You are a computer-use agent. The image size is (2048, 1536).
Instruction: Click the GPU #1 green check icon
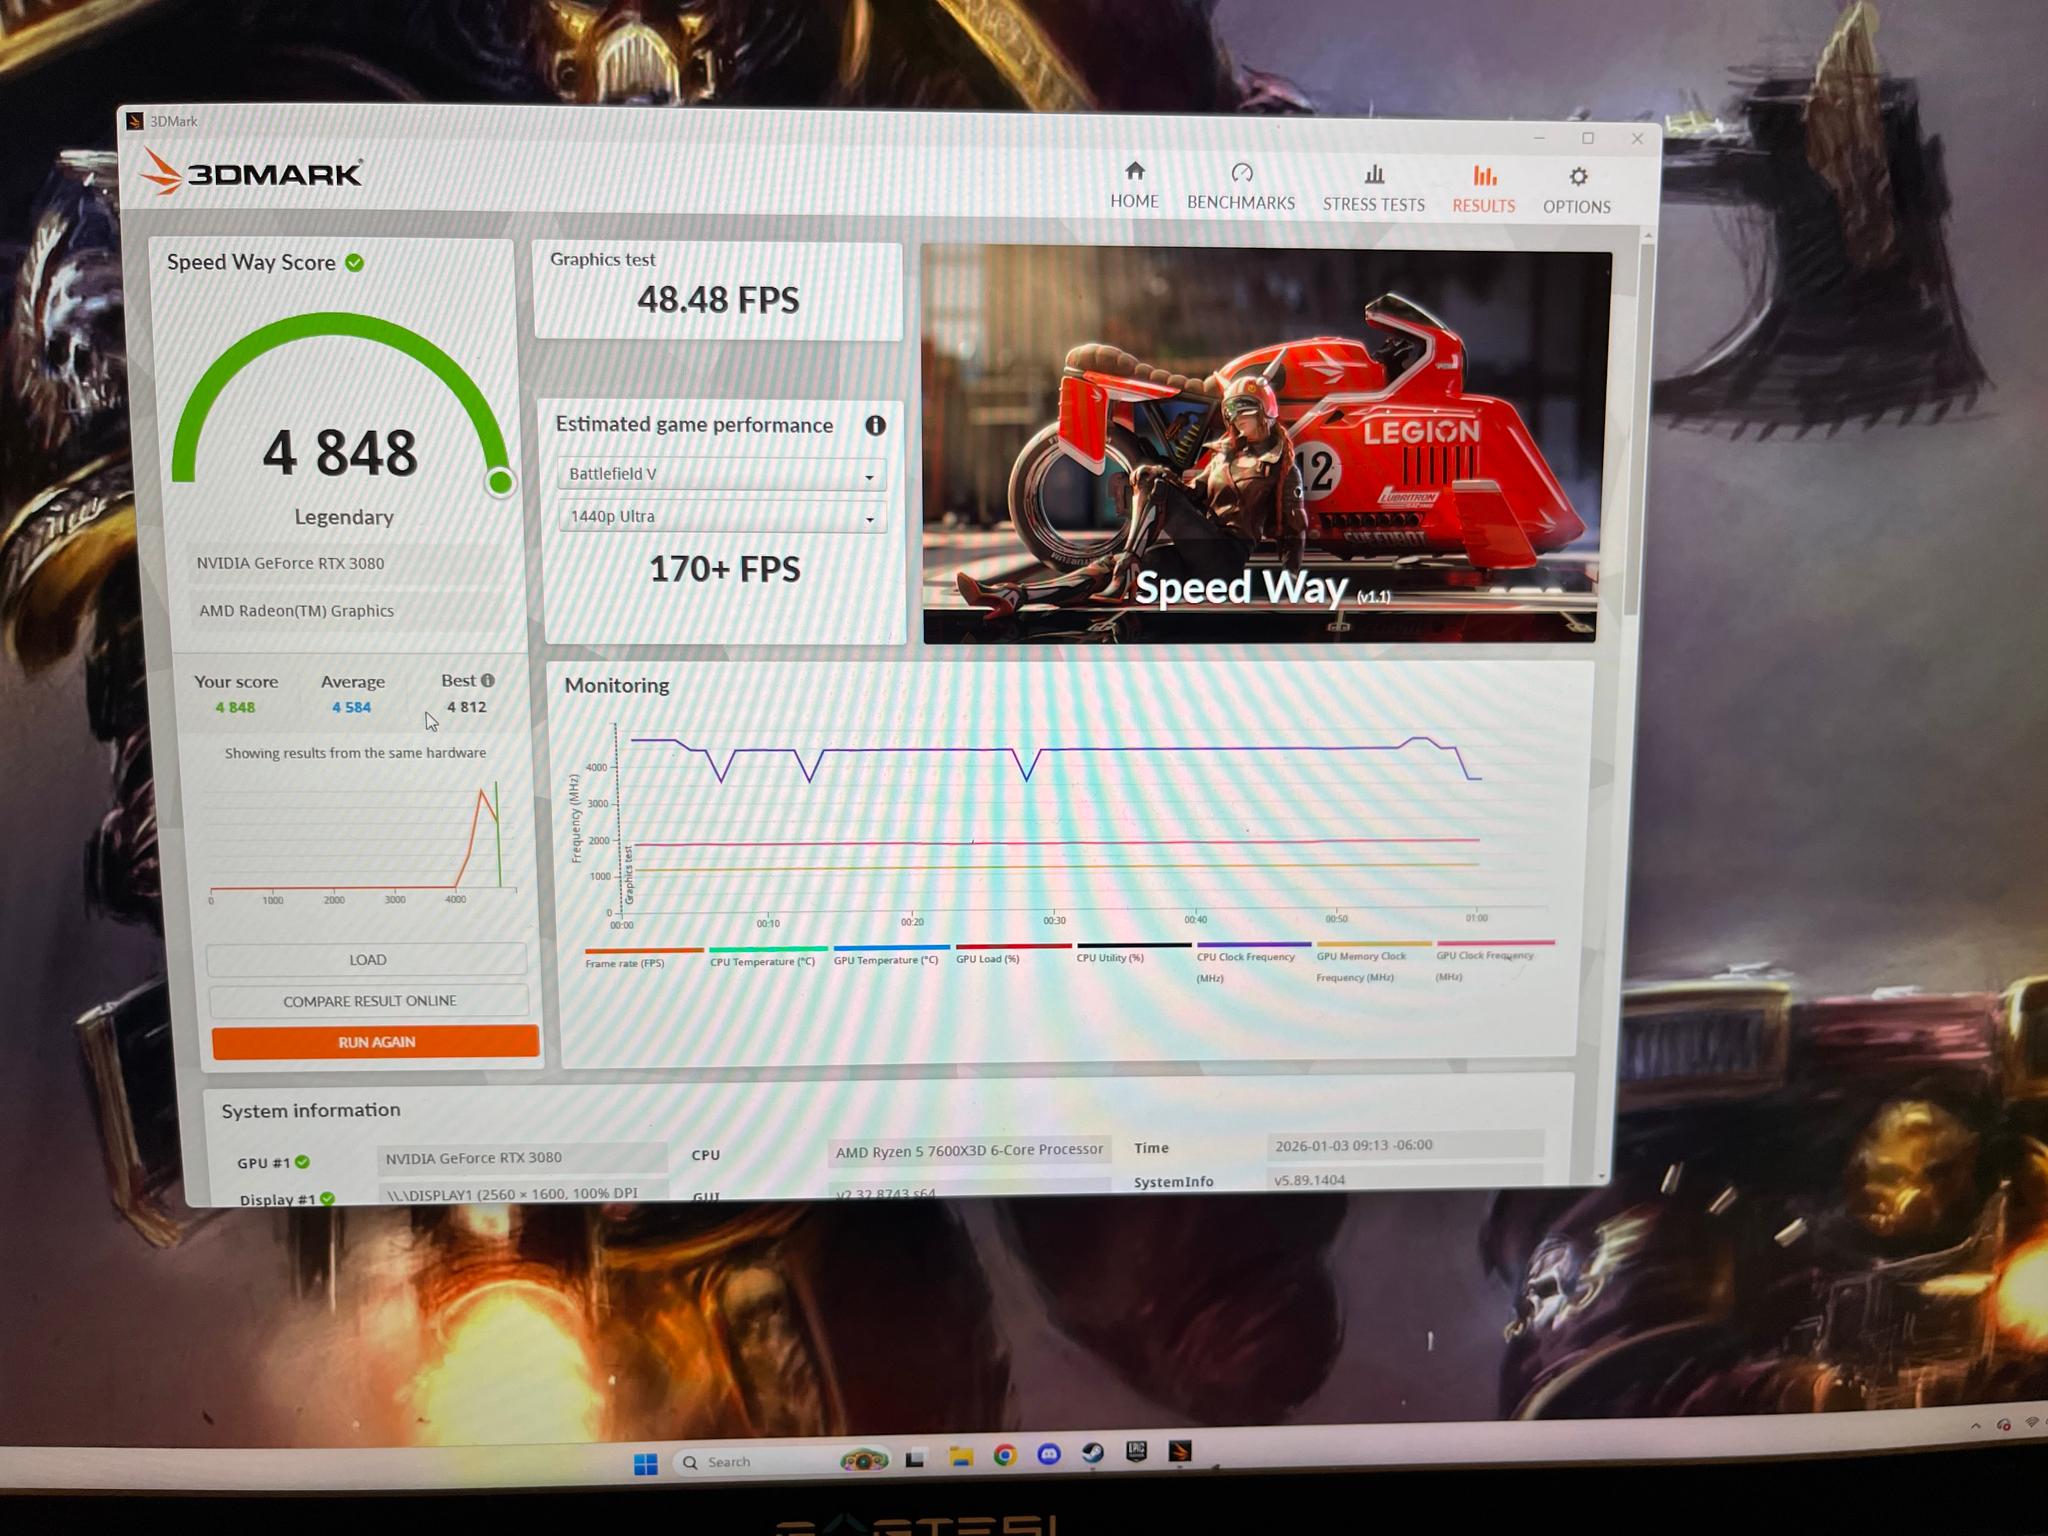tap(303, 1162)
